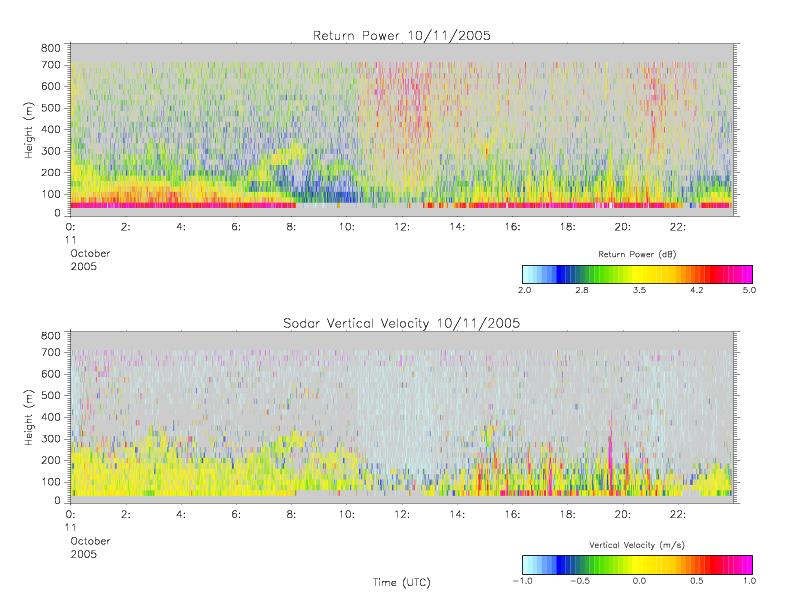Click the "4:" time tick under Vertical Velocity plot
The height and width of the screenshot is (611, 791).
pos(181,515)
